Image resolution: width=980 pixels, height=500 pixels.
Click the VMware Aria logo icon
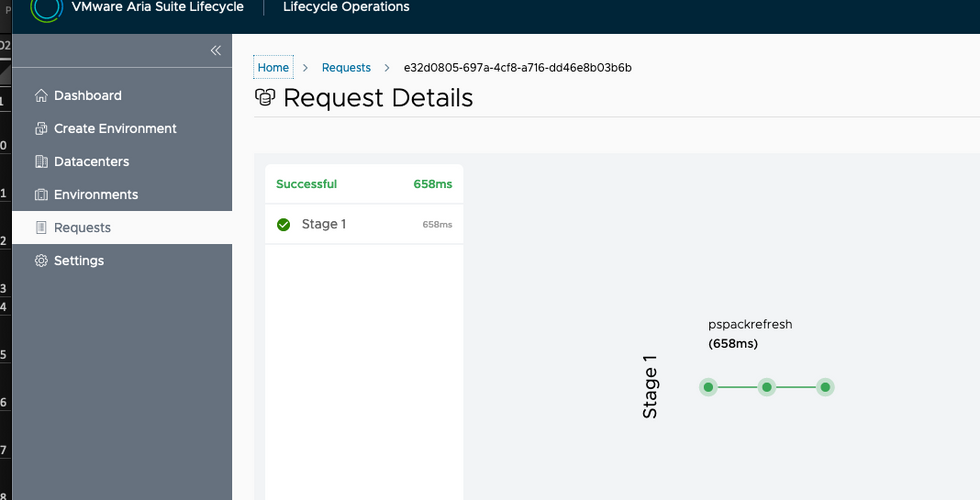(47, 8)
